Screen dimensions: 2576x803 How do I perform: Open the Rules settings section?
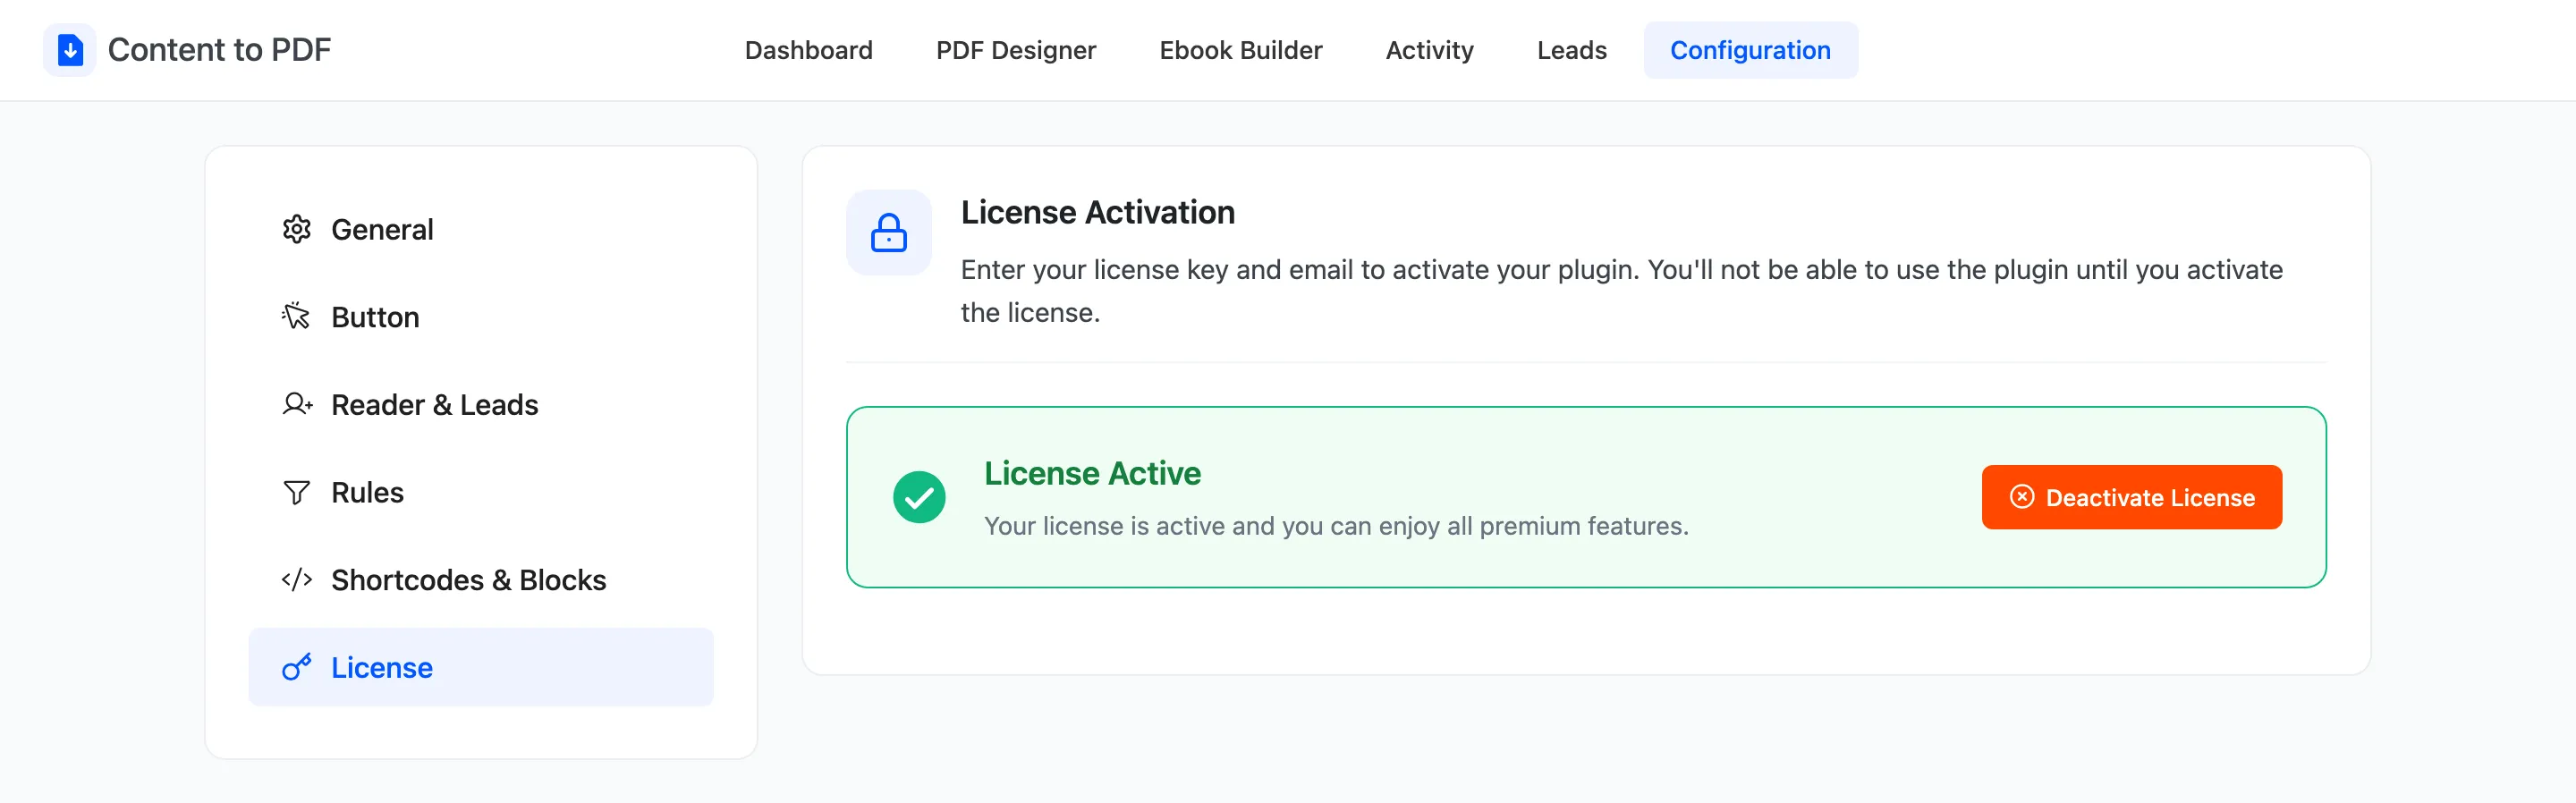481,493
